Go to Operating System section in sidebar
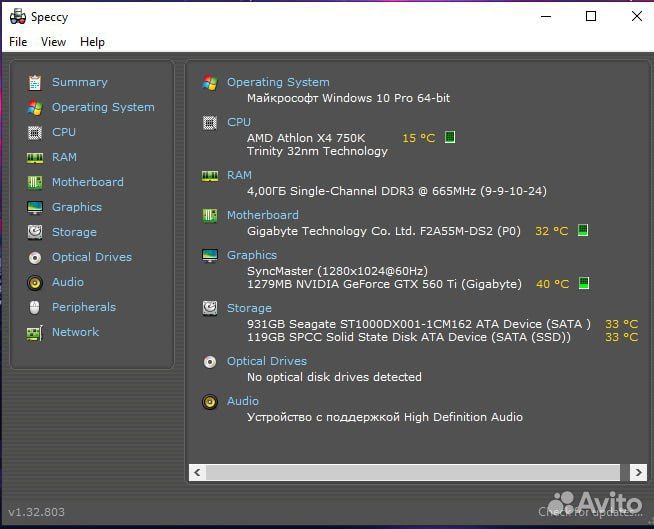The width and height of the screenshot is (654, 529). click(x=103, y=107)
